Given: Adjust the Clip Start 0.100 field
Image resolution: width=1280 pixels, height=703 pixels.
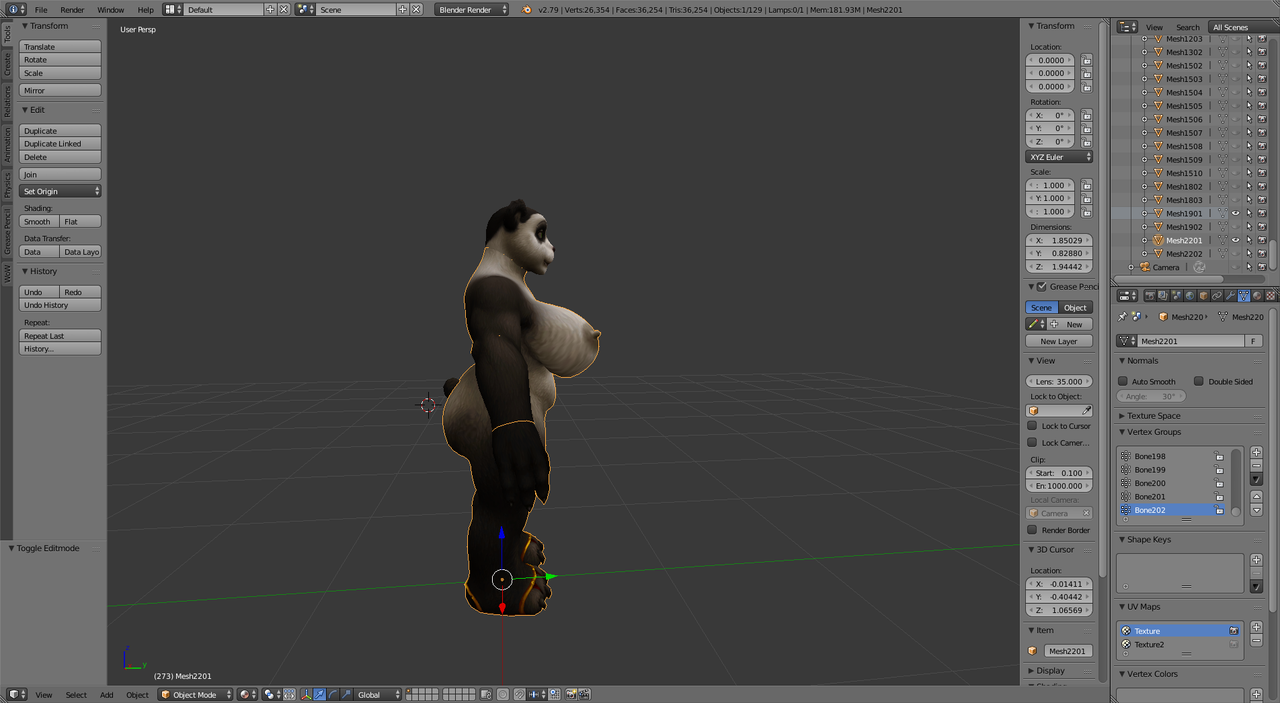Looking at the screenshot, I should click(1059, 472).
